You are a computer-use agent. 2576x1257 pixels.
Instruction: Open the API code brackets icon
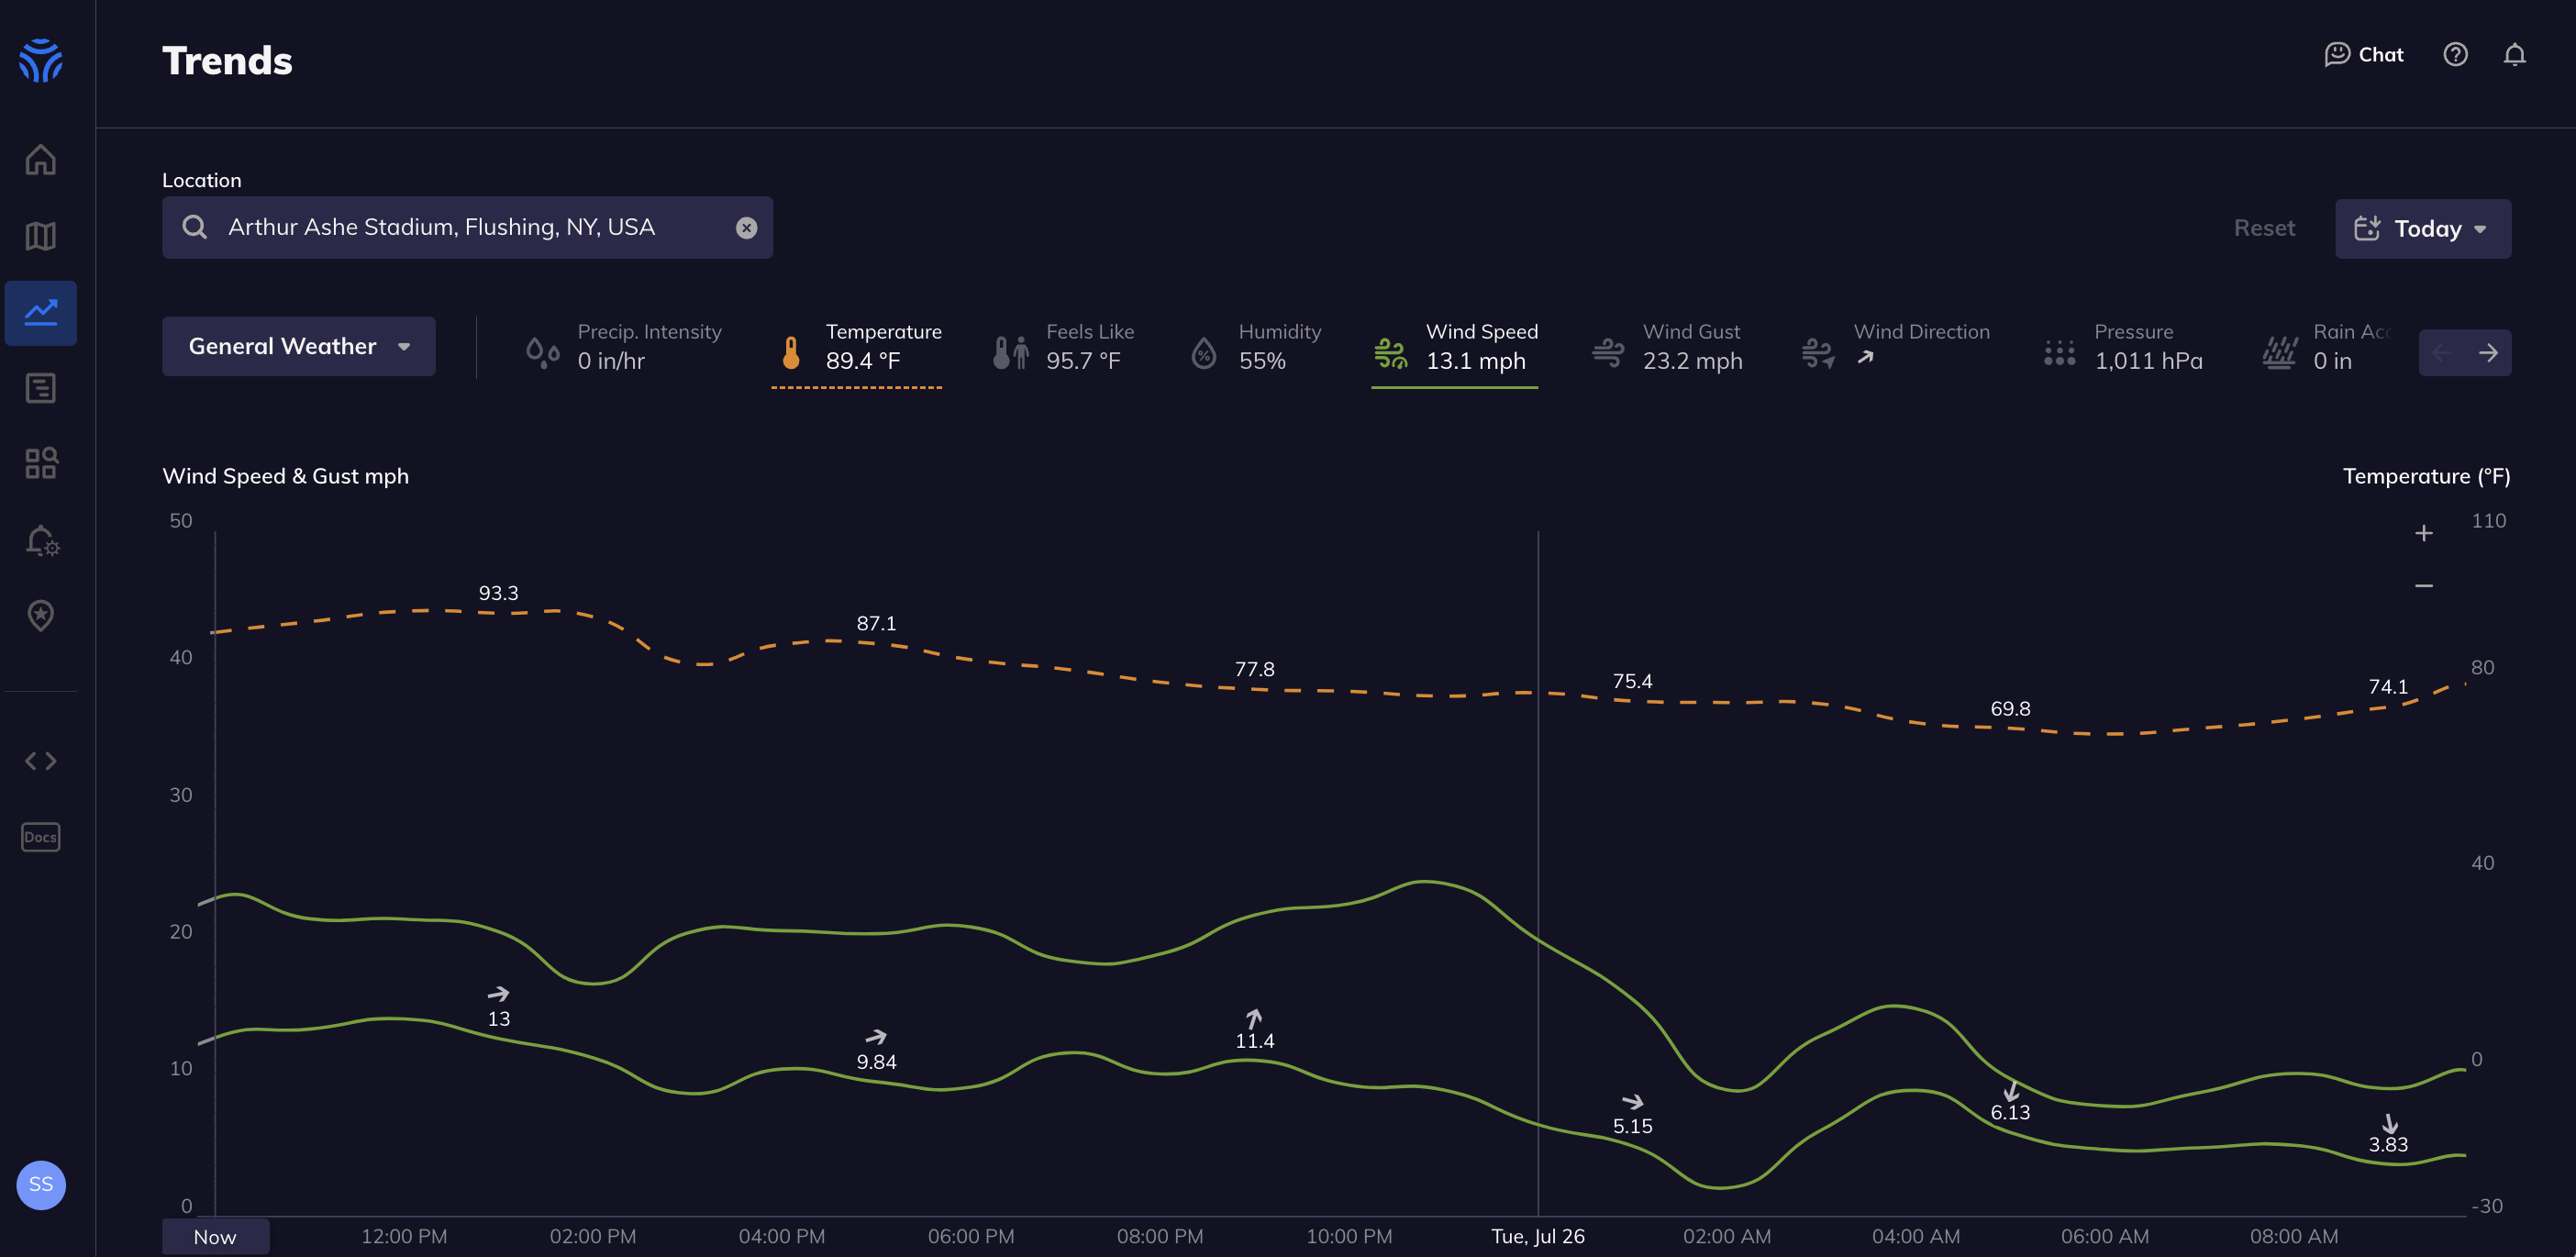tap(41, 761)
